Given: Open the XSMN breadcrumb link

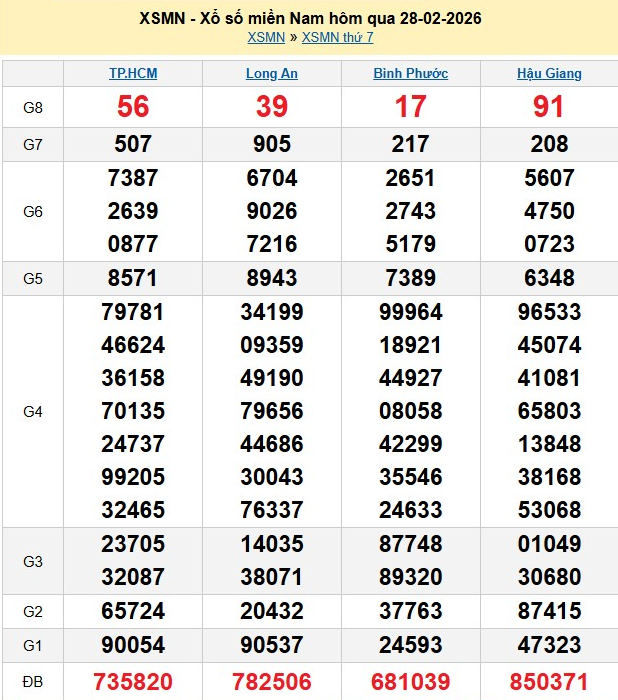Looking at the screenshot, I should [266, 38].
